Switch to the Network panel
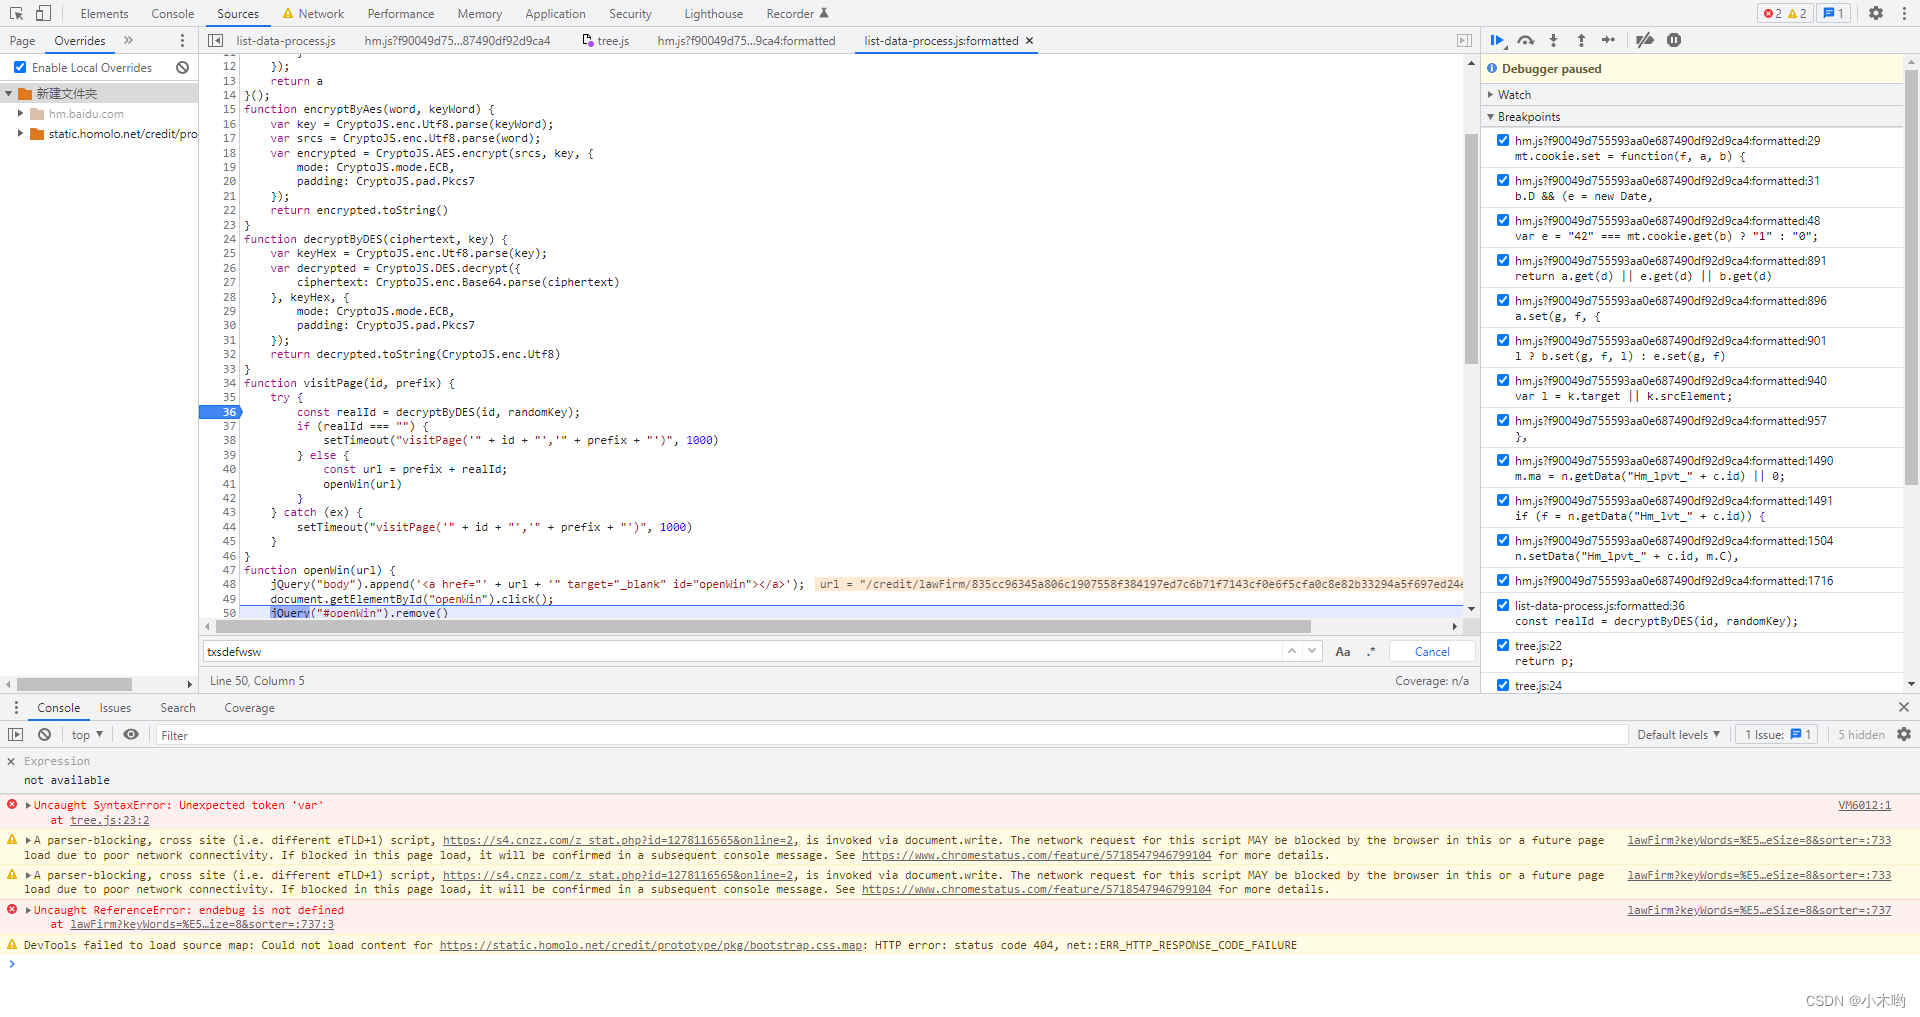Viewport: 1920px width, 1017px height. tap(313, 14)
